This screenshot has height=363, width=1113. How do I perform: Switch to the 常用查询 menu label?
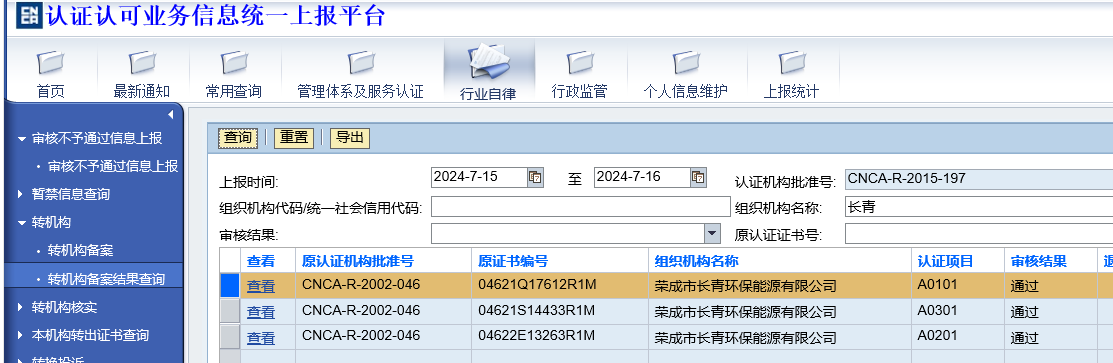(234, 92)
